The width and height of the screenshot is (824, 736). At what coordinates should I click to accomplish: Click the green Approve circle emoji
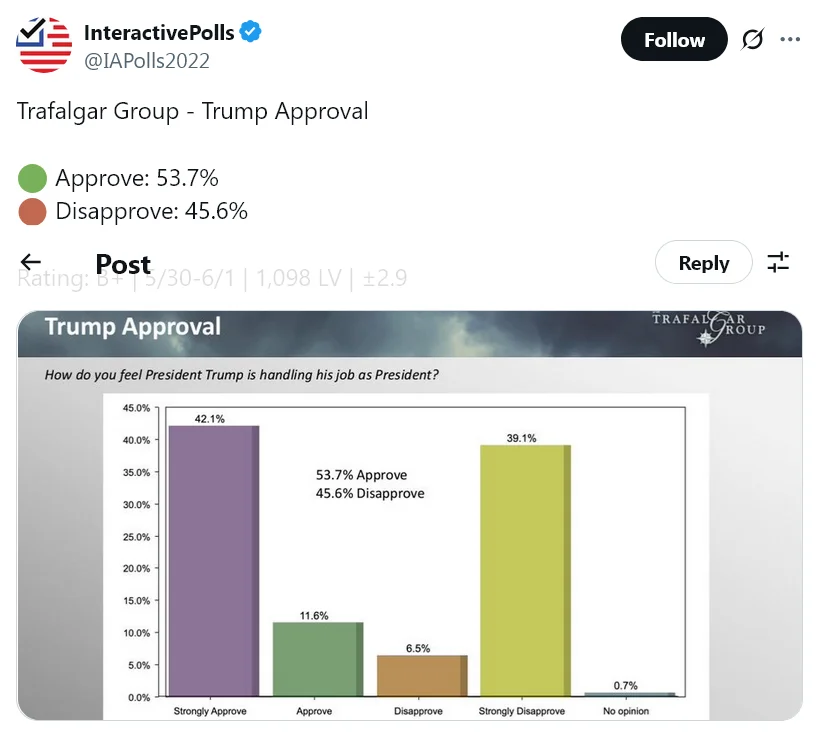(x=33, y=179)
